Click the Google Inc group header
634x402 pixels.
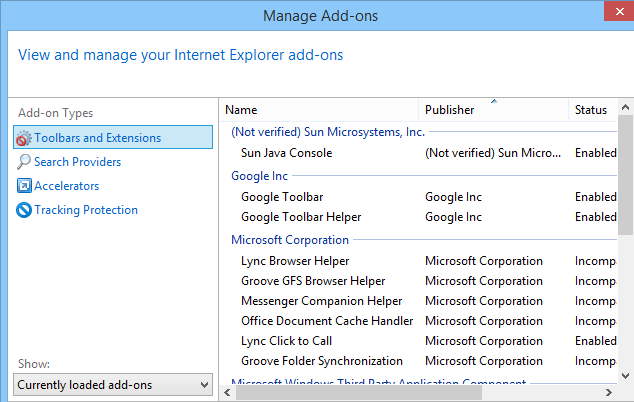[260, 176]
